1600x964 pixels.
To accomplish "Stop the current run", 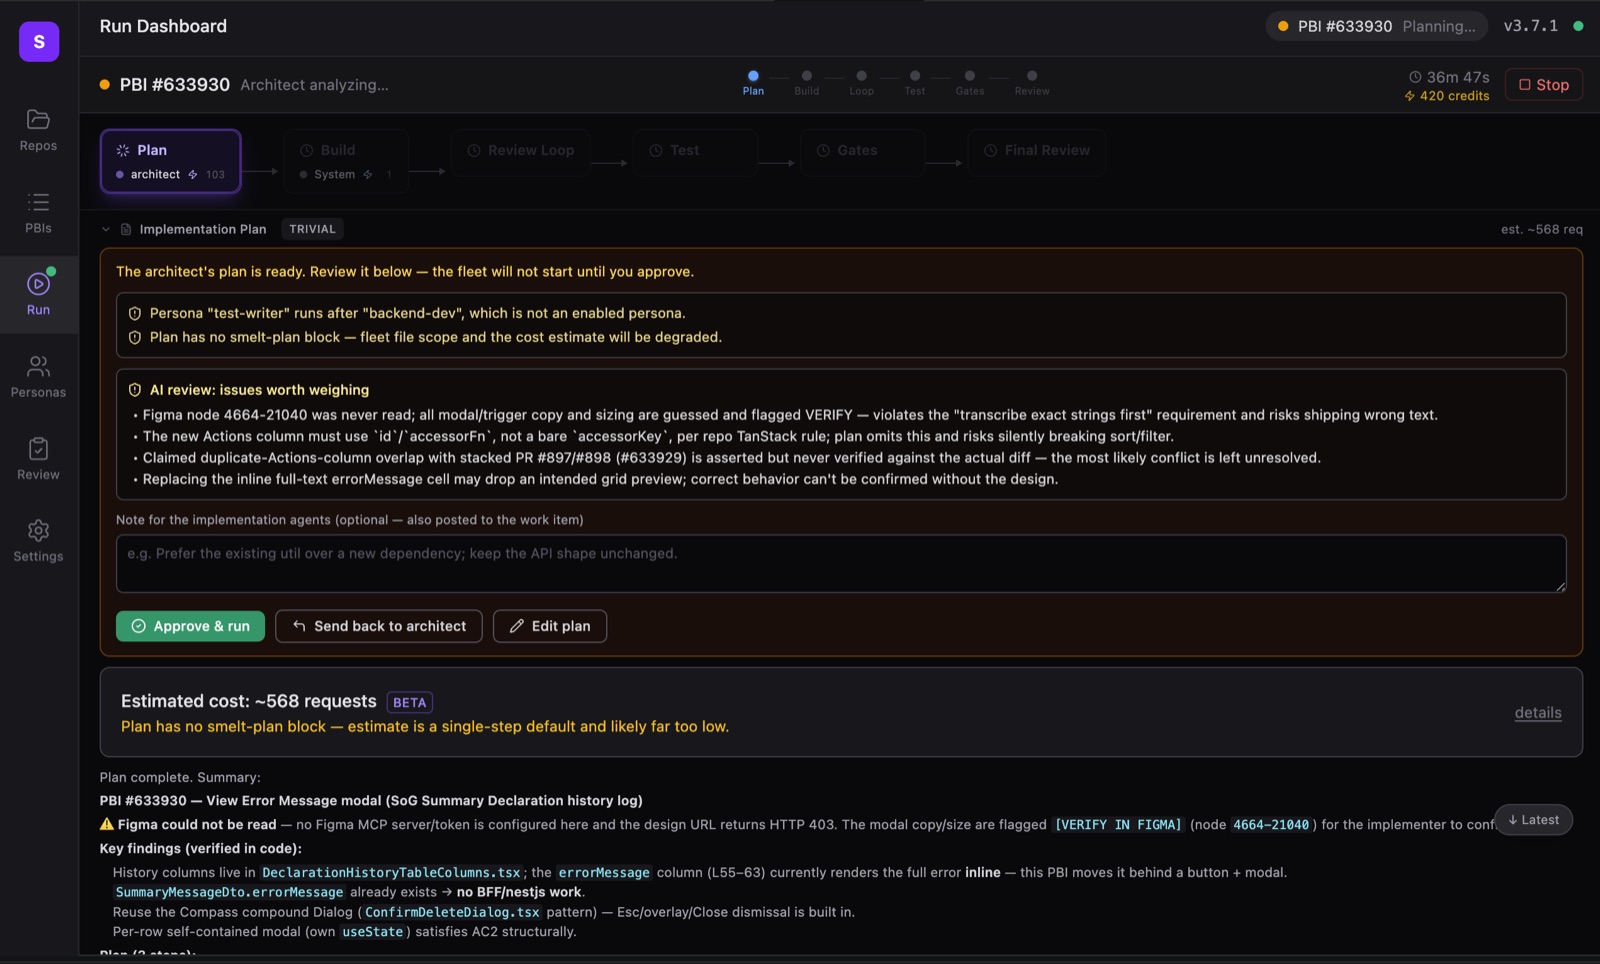I will (x=1543, y=85).
